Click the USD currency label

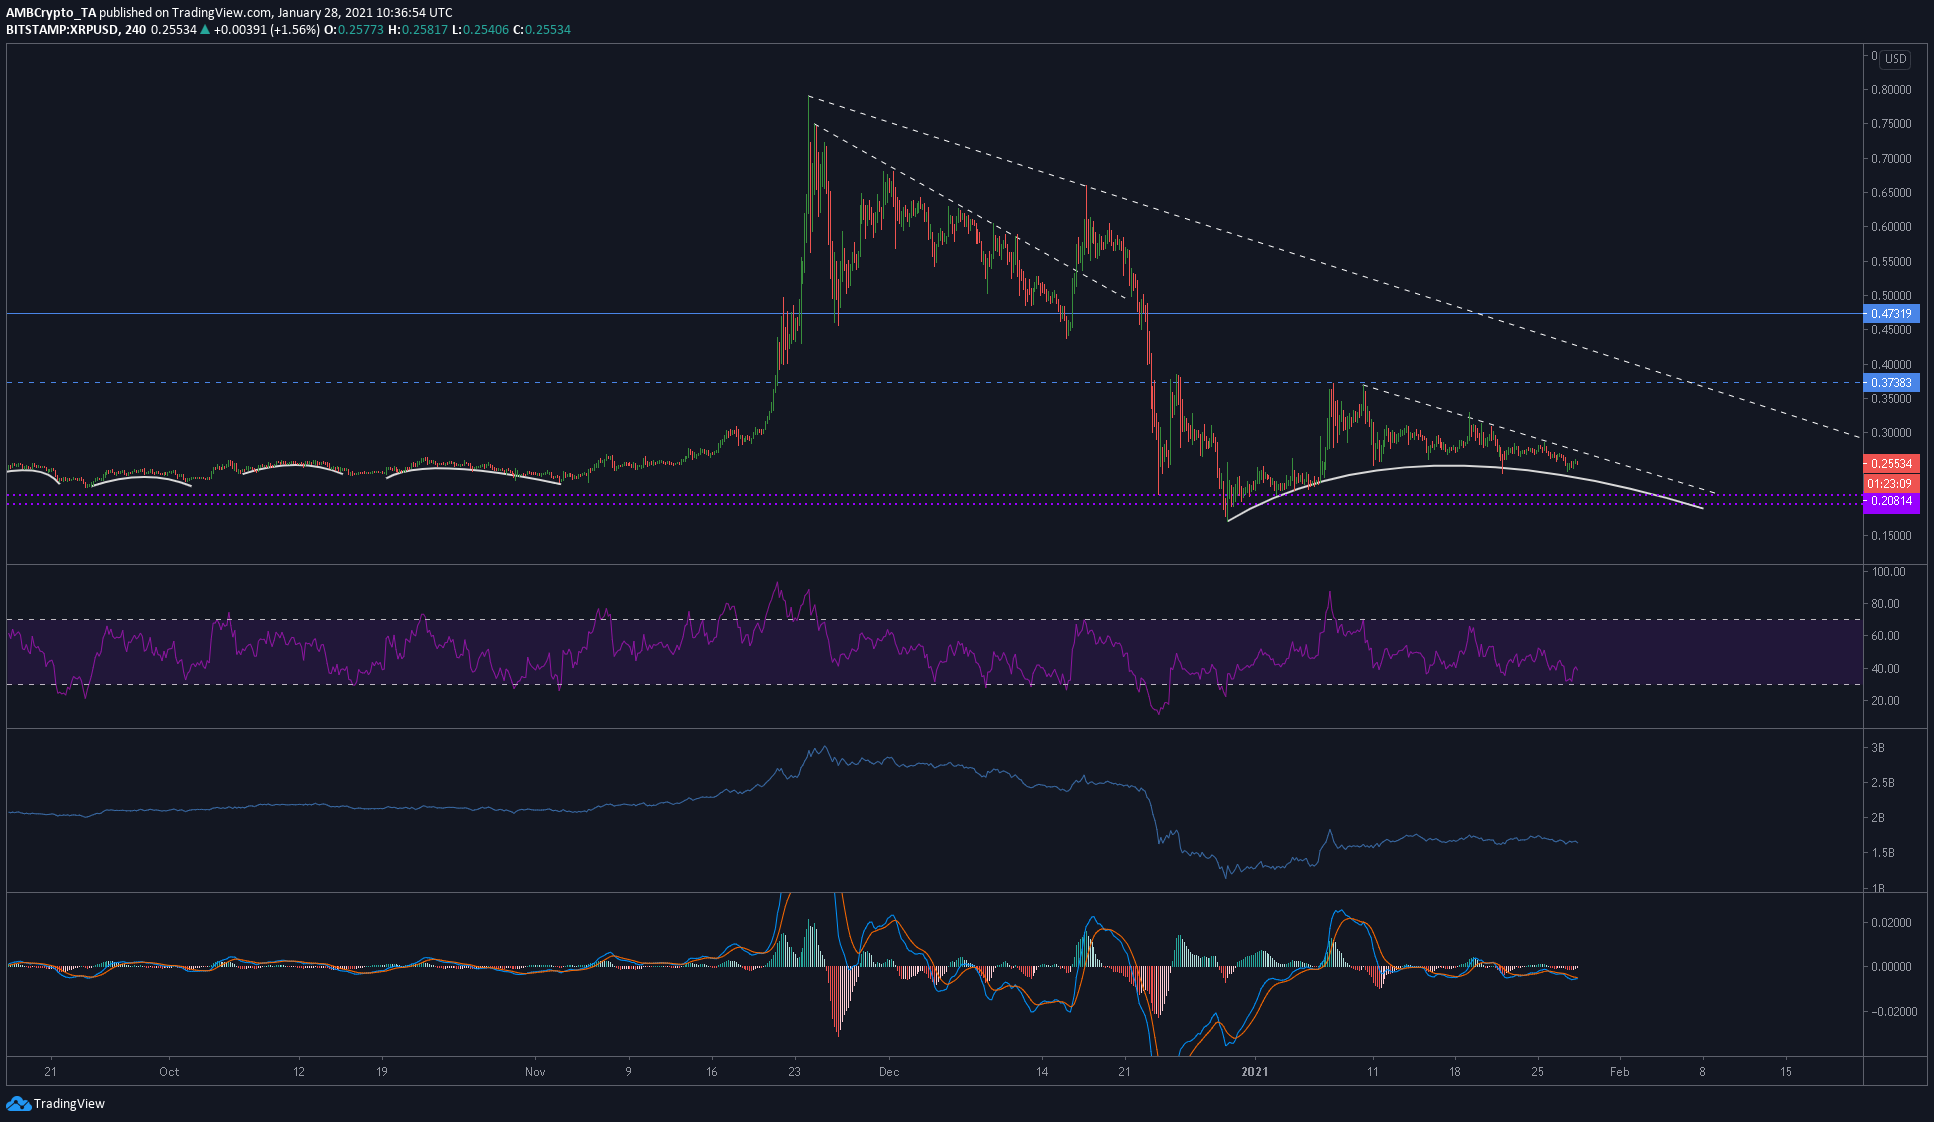(1895, 59)
